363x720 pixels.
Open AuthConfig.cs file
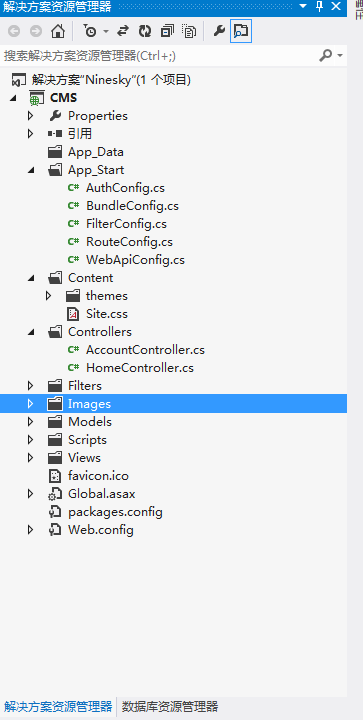125,188
